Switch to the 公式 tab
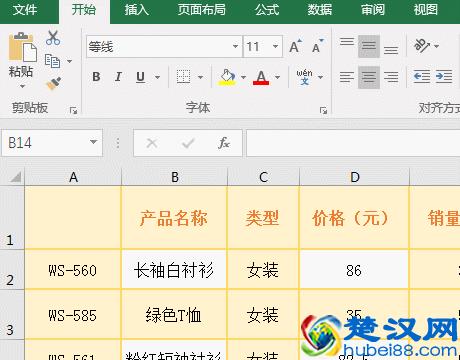Image resolution: width=460 pixels, height=360 pixels. pos(267,9)
